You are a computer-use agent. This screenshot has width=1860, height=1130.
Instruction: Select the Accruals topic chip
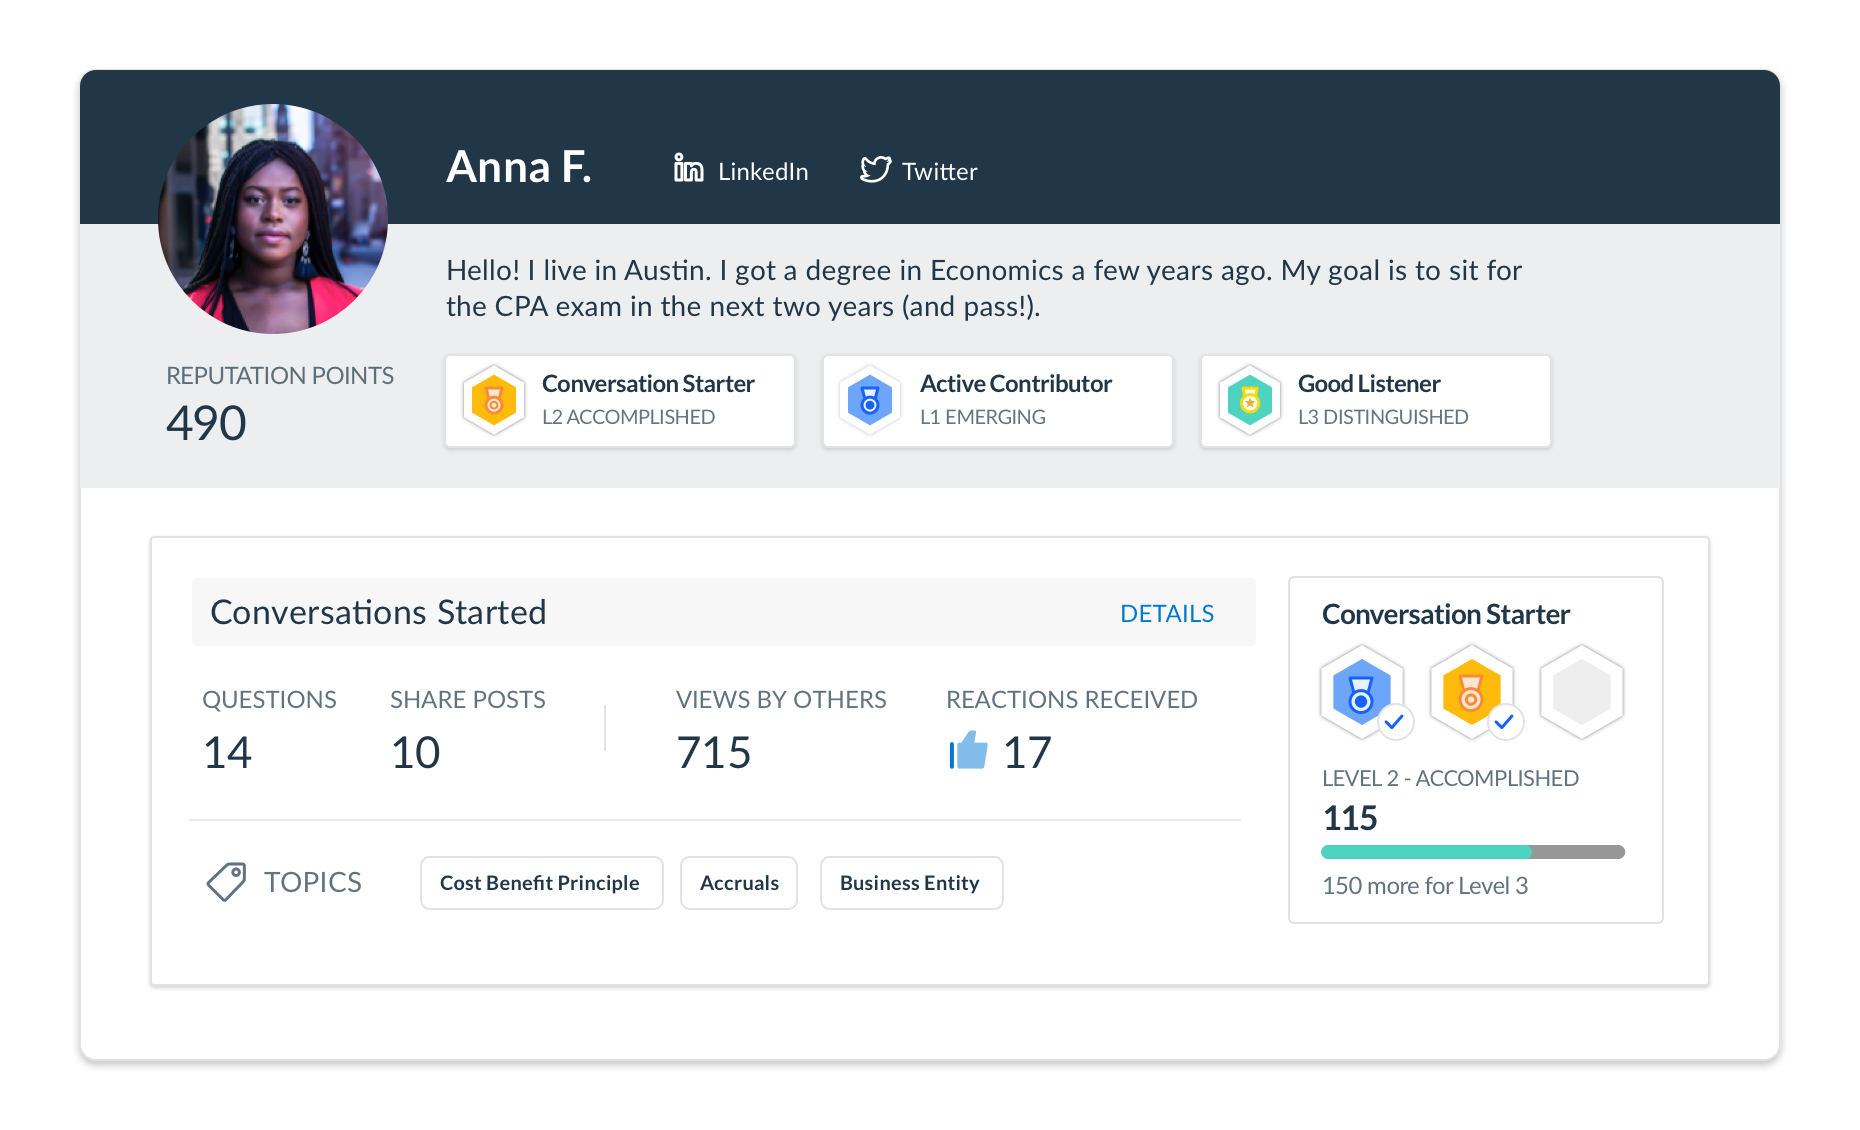pos(738,882)
